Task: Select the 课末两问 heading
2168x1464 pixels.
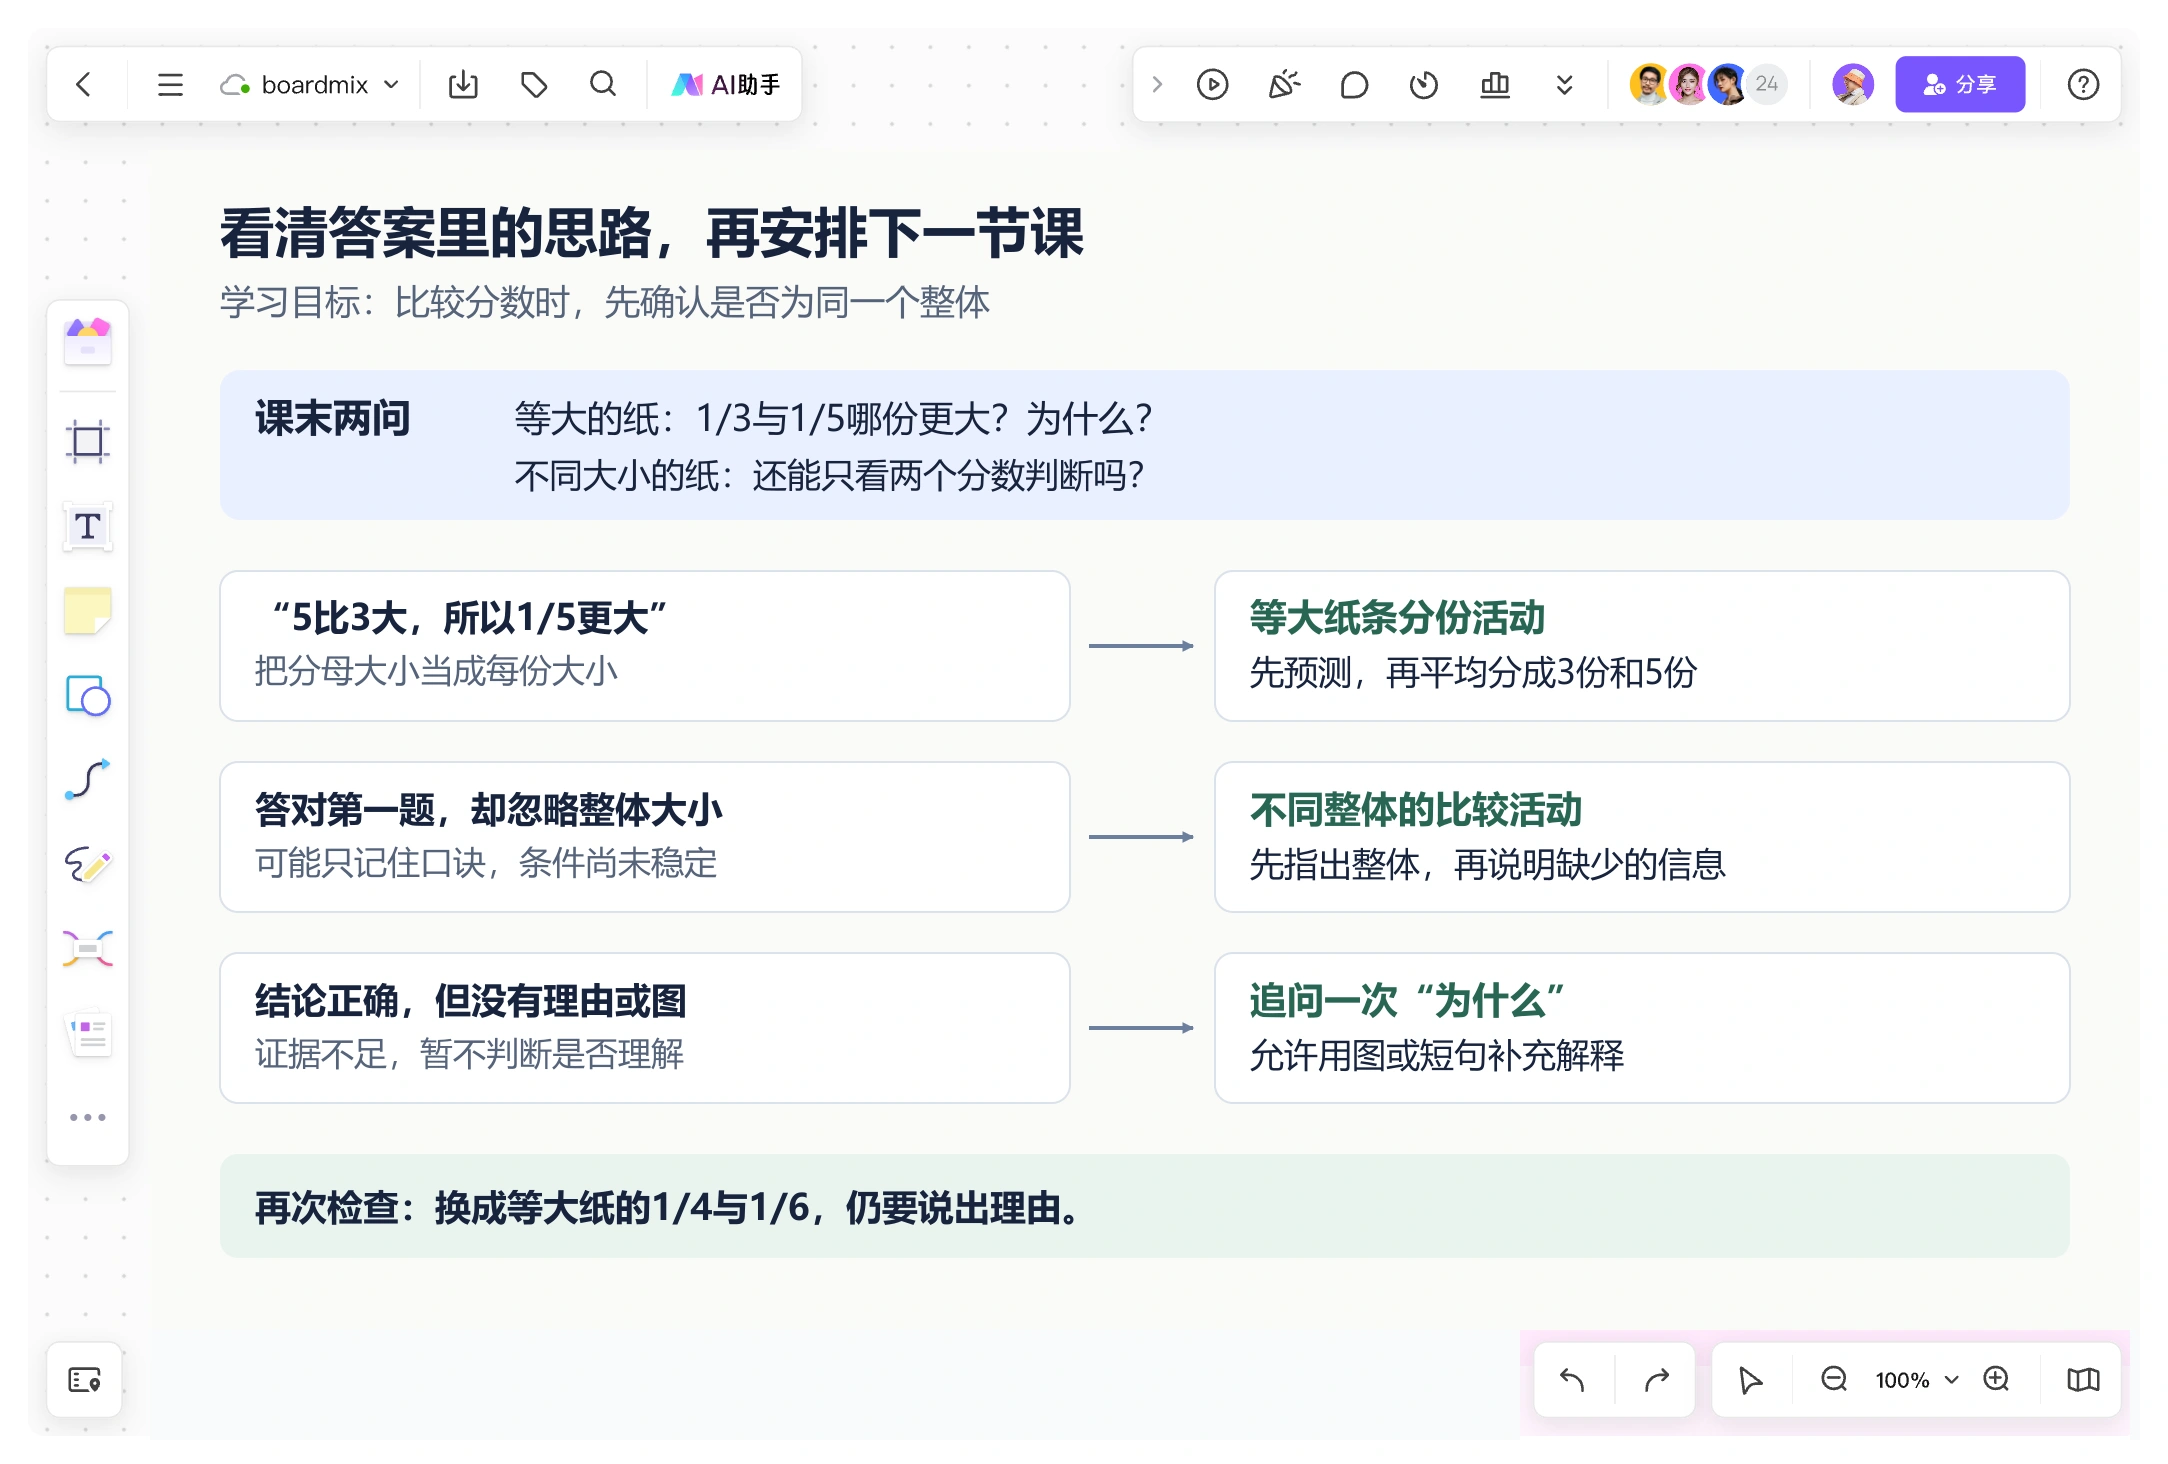Action: pos(333,418)
